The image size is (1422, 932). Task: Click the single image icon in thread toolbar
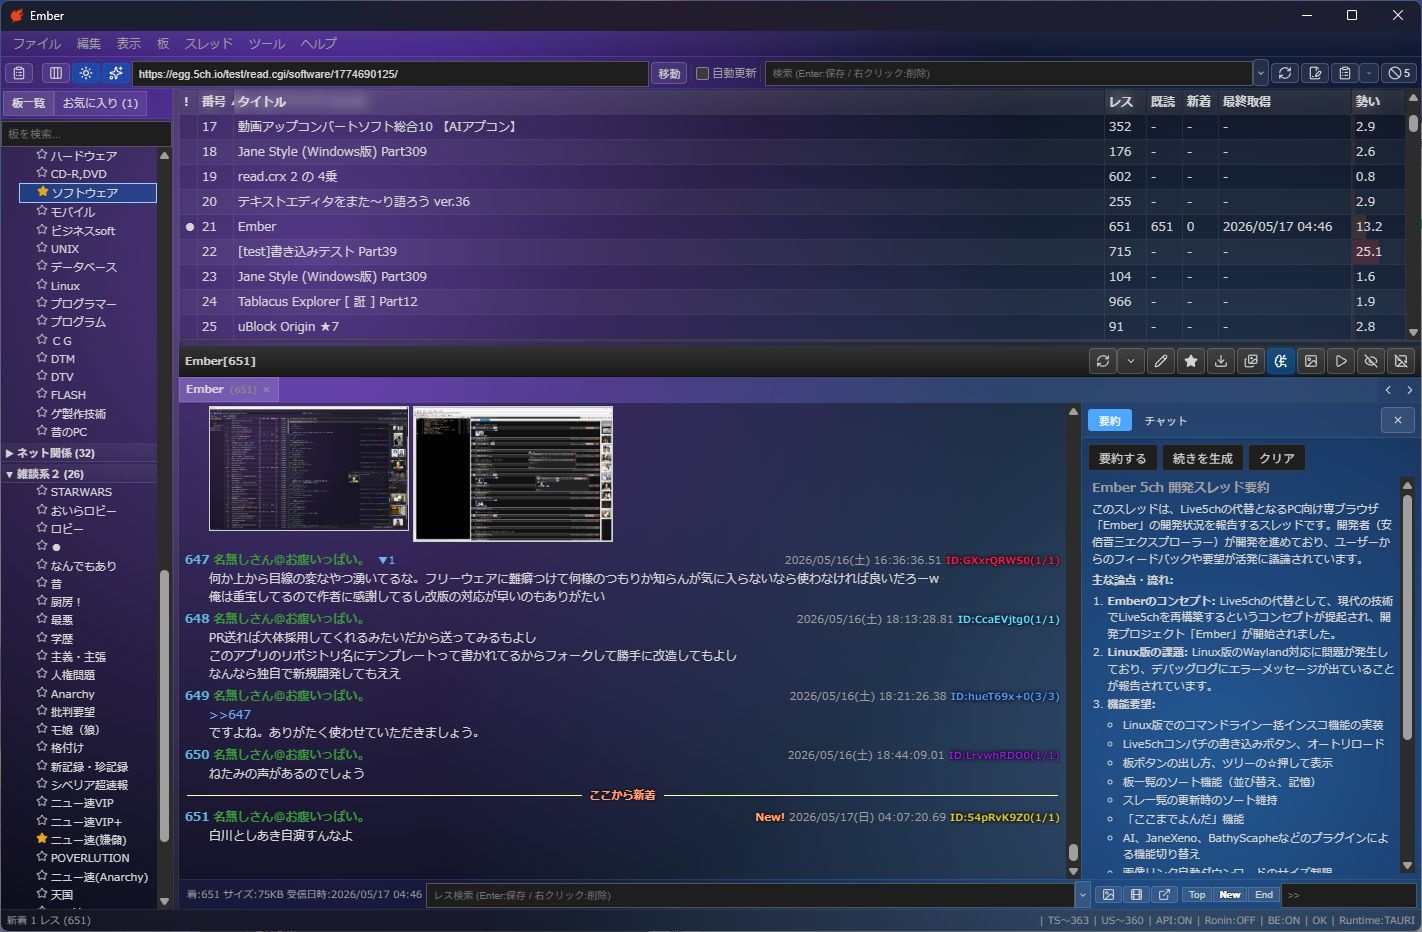1311,361
